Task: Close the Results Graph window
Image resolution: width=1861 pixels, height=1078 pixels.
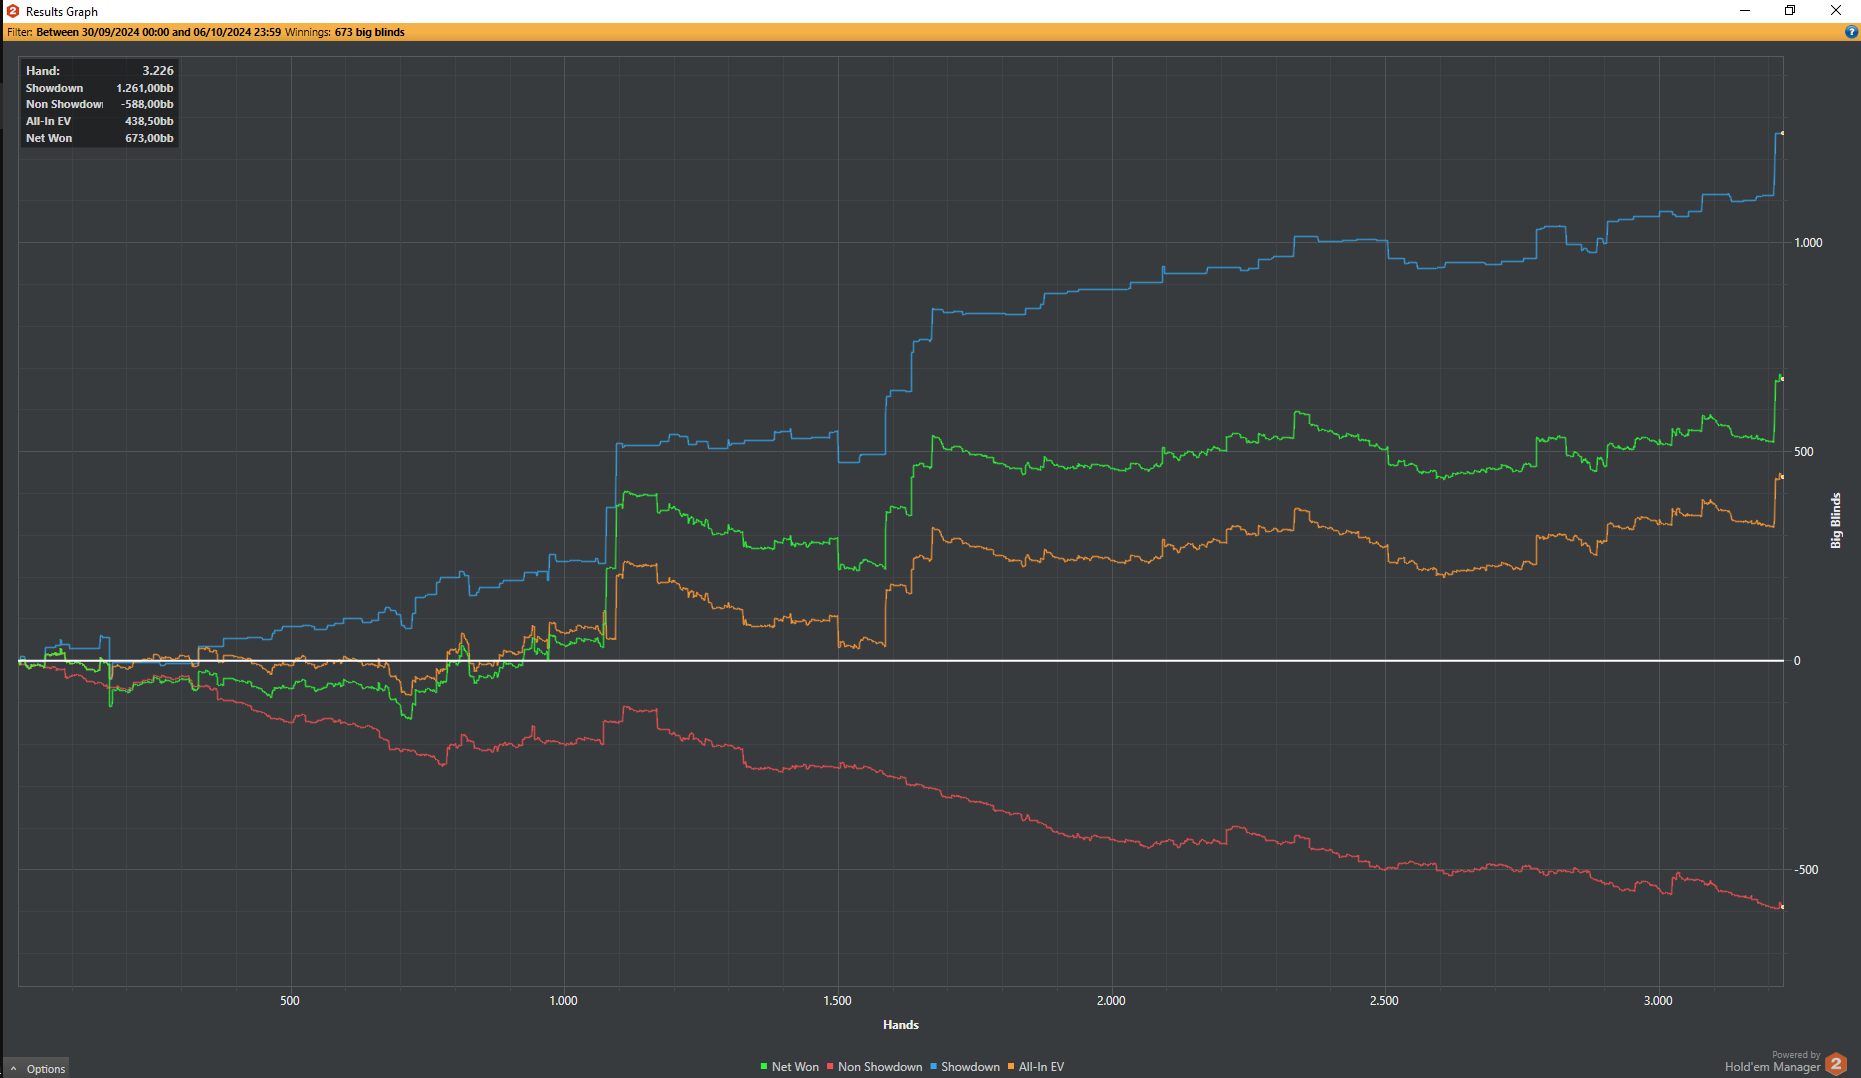Action: [x=1836, y=11]
